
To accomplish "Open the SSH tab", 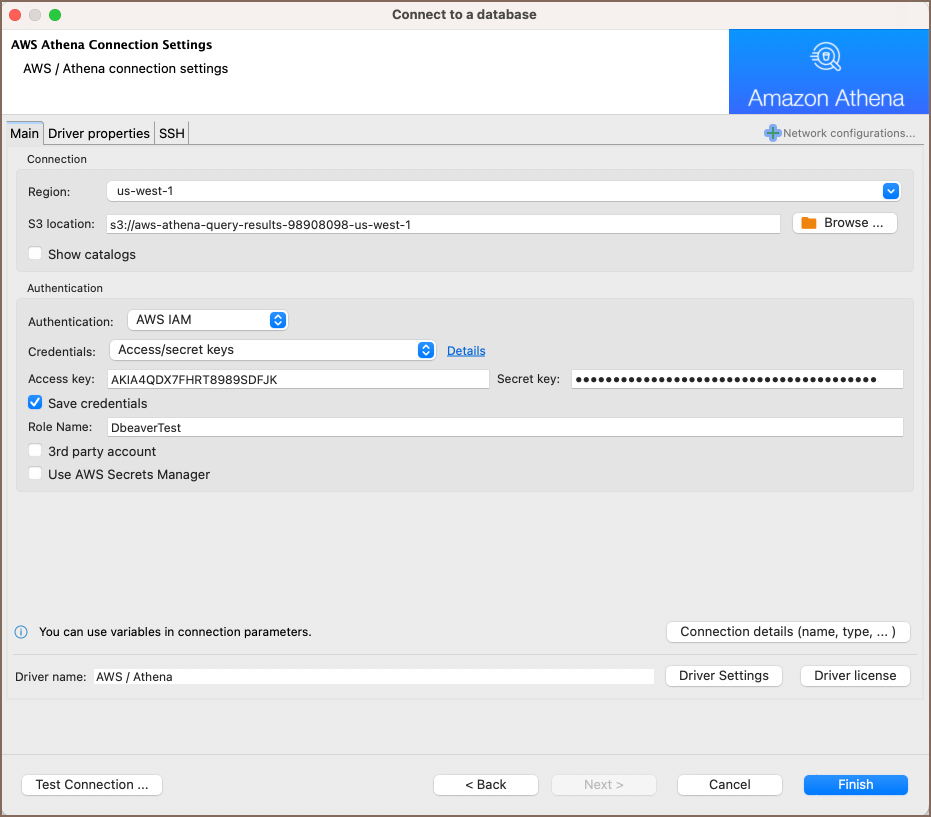I will (172, 133).
